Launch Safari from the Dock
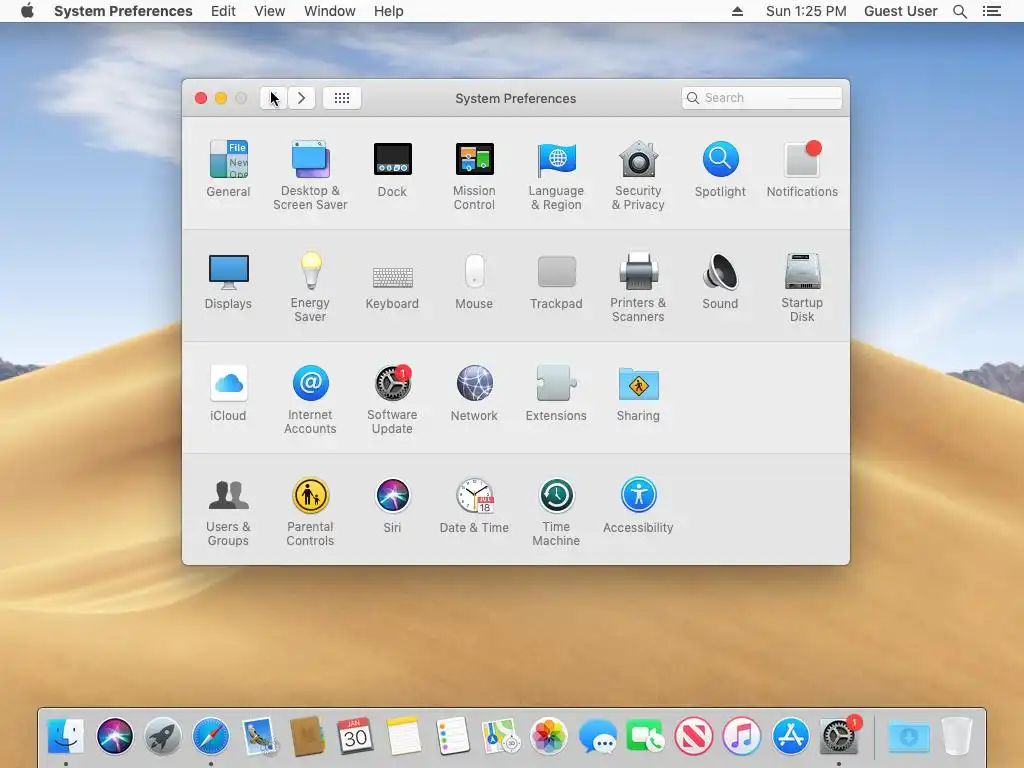This screenshot has width=1024, height=768. click(211, 735)
